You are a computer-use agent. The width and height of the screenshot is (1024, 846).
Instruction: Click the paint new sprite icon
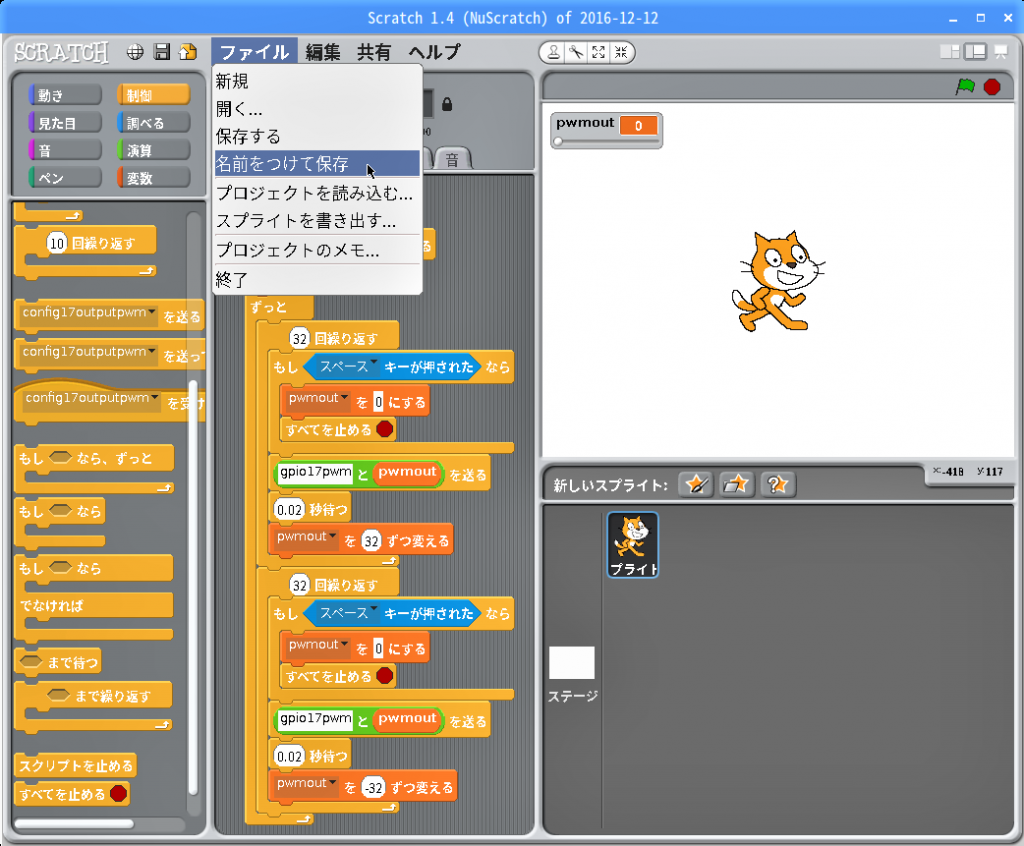696,485
